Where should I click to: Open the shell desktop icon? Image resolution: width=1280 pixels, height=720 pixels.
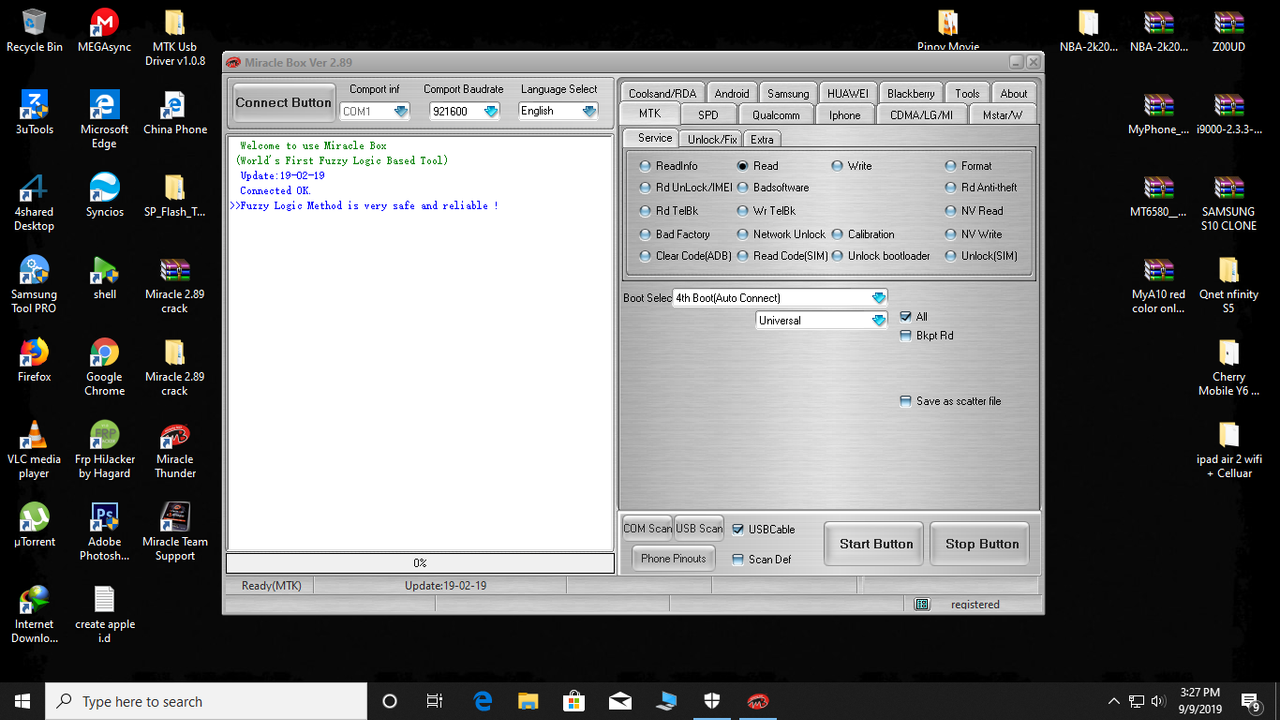point(104,279)
